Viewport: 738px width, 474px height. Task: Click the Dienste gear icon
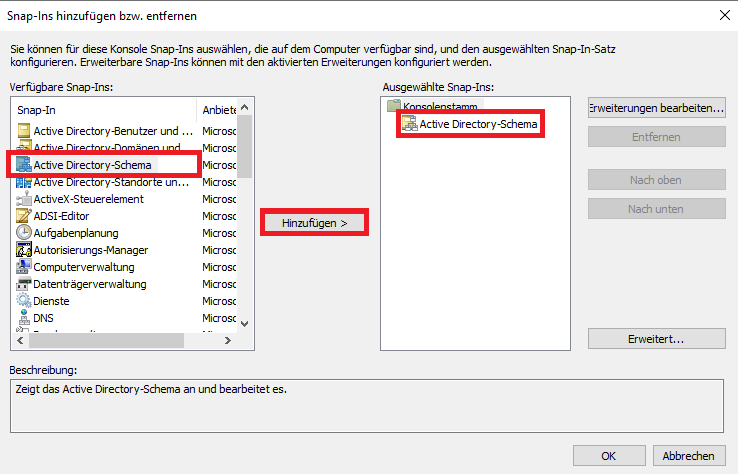[24, 301]
